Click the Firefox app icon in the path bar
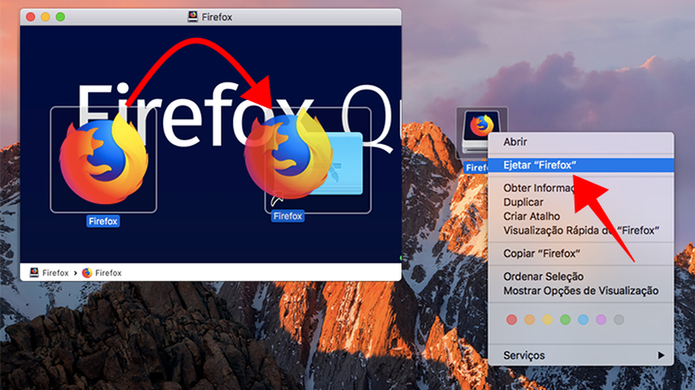Viewport: 695px width, 390px height. 87,273
